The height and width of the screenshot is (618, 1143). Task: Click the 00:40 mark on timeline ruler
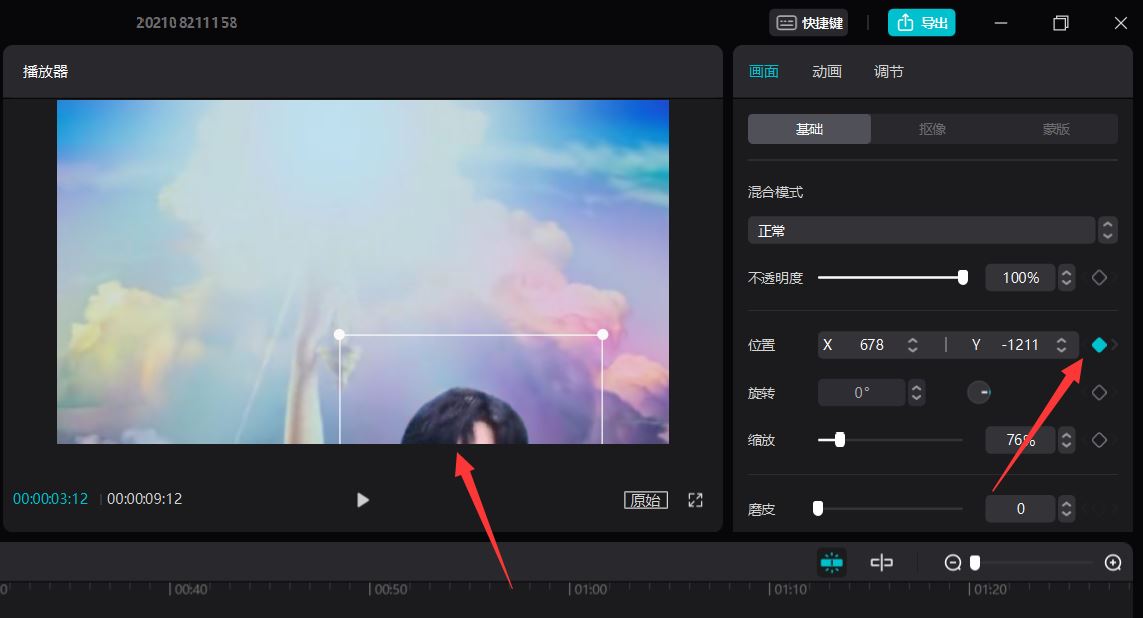[x=190, y=589]
